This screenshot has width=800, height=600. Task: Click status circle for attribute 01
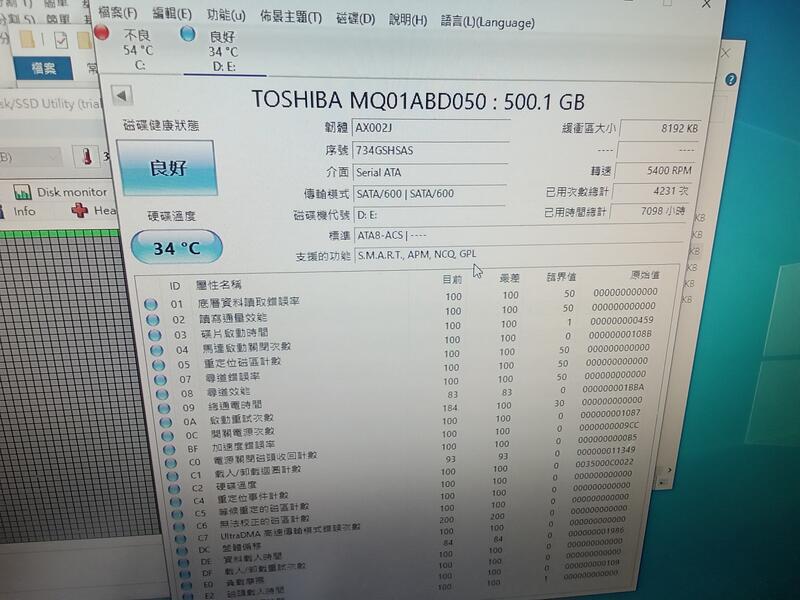[x=151, y=305]
